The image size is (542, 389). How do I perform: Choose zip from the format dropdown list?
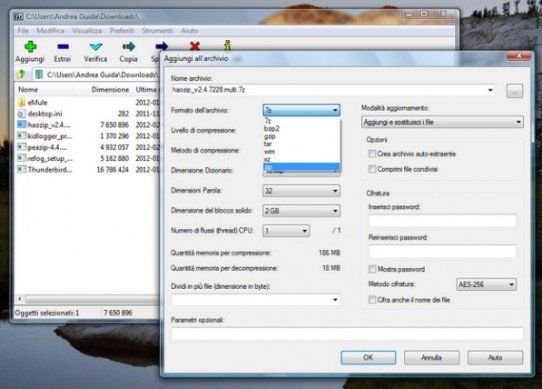[301, 167]
